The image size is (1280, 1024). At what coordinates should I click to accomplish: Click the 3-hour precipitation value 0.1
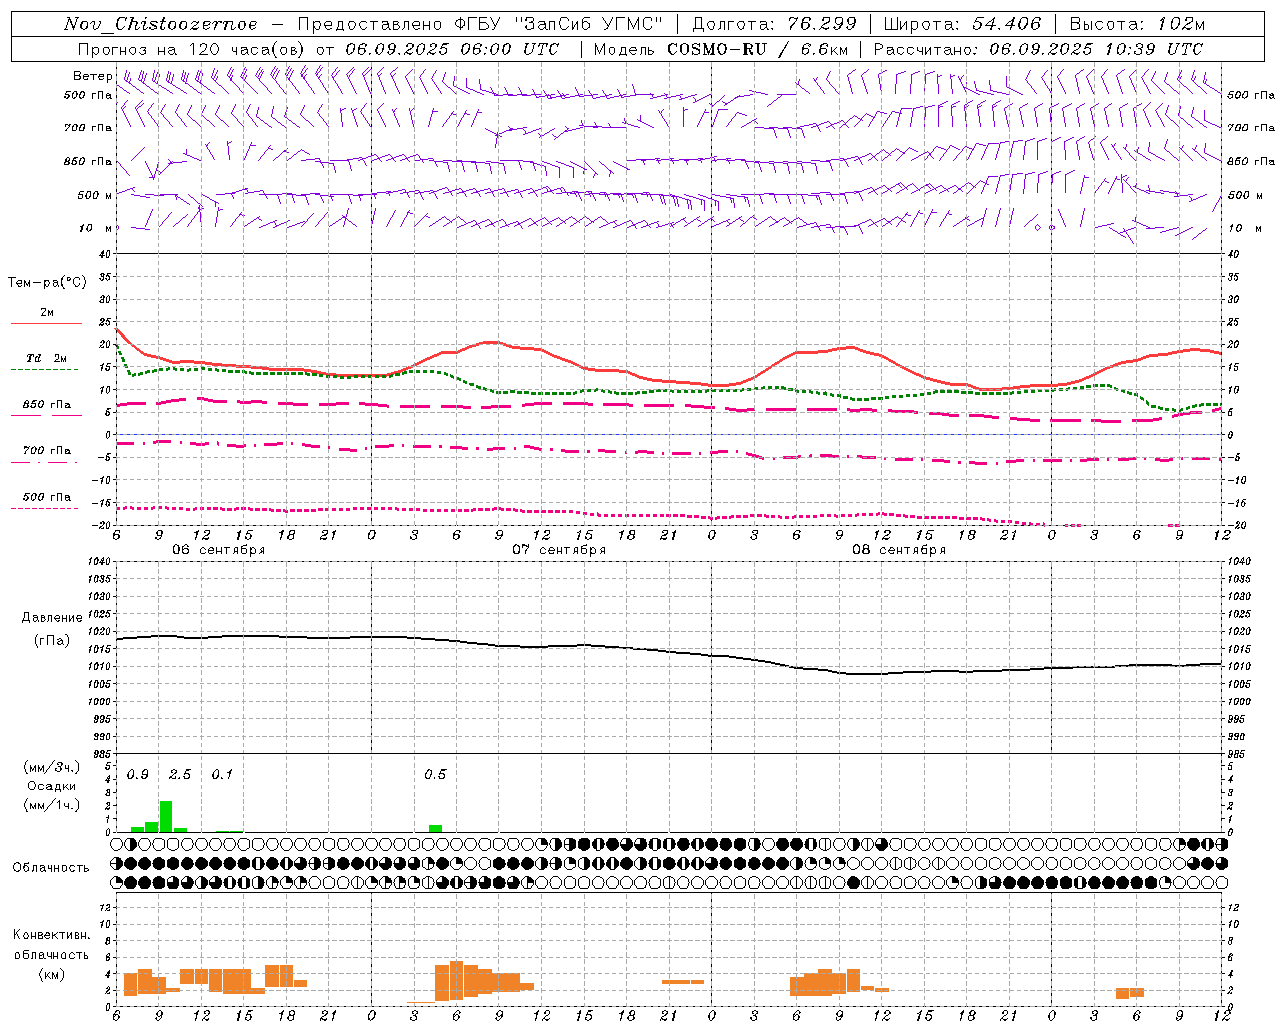(222, 775)
